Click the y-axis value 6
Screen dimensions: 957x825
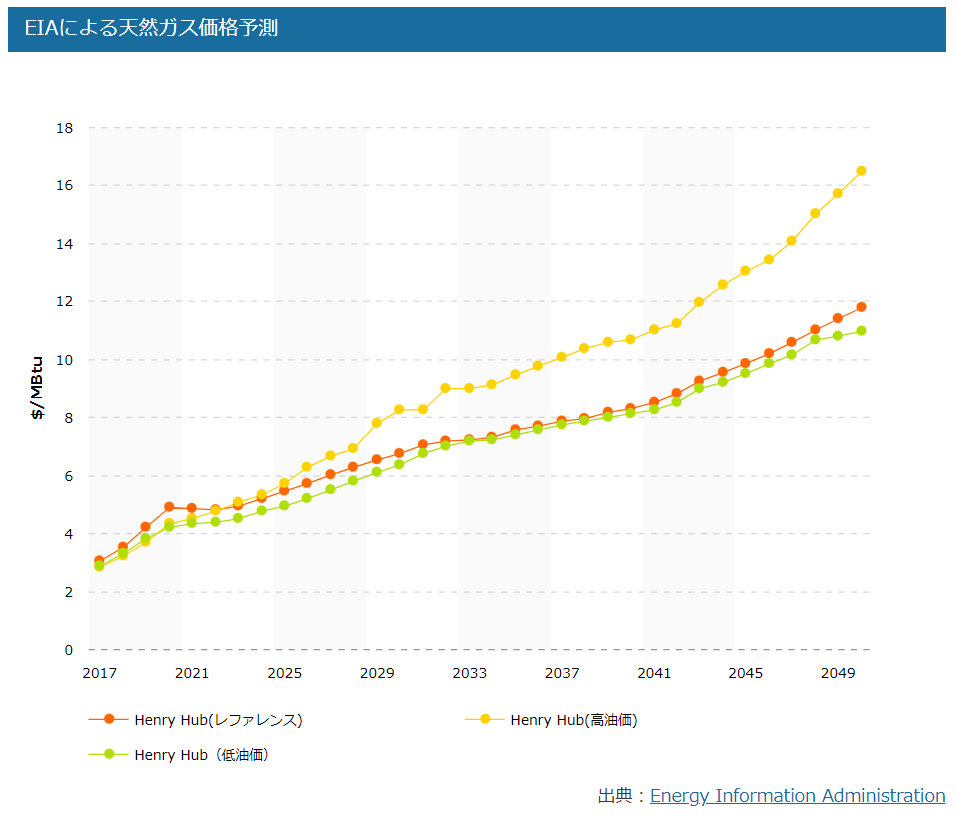[69, 476]
